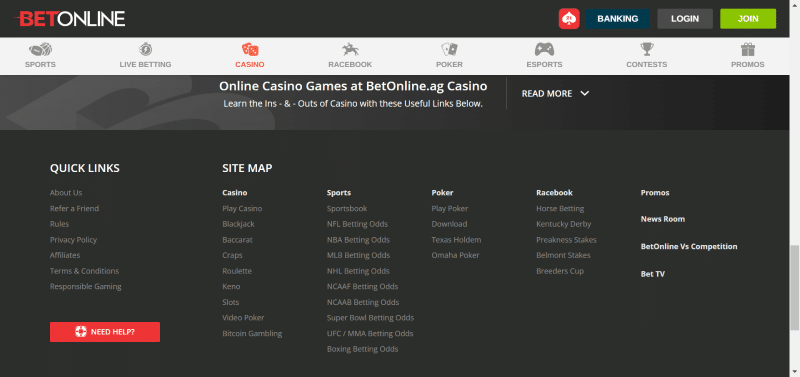Open the NFL Betting Odds link
This screenshot has width=800, height=377.
click(x=357, y=224)
